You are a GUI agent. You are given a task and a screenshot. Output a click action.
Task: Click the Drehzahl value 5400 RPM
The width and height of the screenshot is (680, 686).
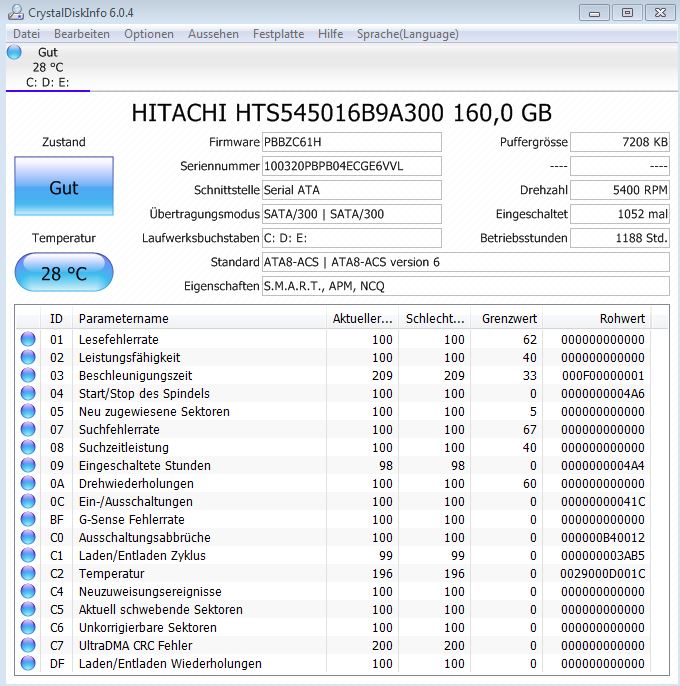620,190
